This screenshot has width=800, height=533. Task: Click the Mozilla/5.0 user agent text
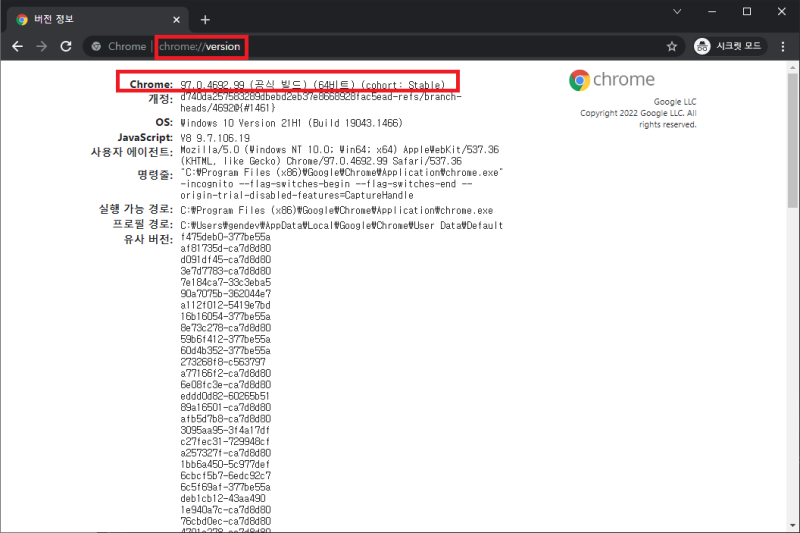340,155
